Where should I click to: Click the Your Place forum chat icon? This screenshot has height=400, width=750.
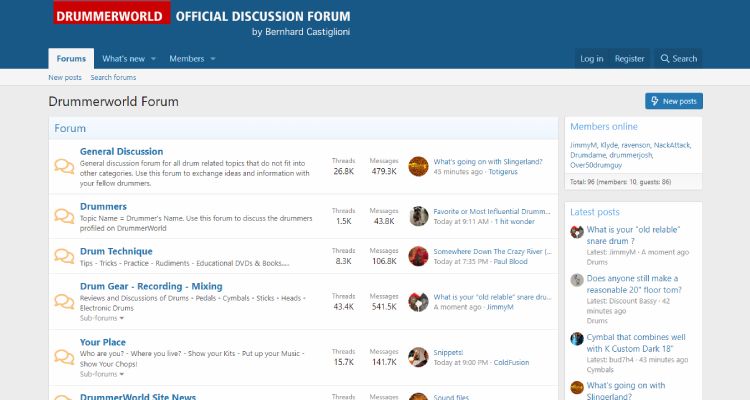pos(64,357)
